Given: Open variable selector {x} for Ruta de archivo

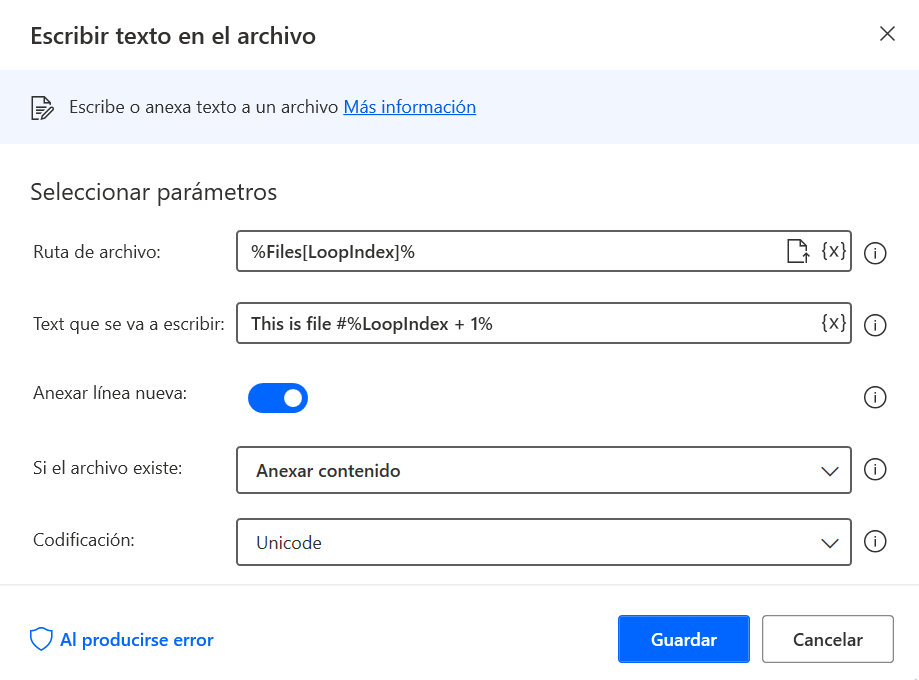Looking at the screenshot, I should [831, 252].
